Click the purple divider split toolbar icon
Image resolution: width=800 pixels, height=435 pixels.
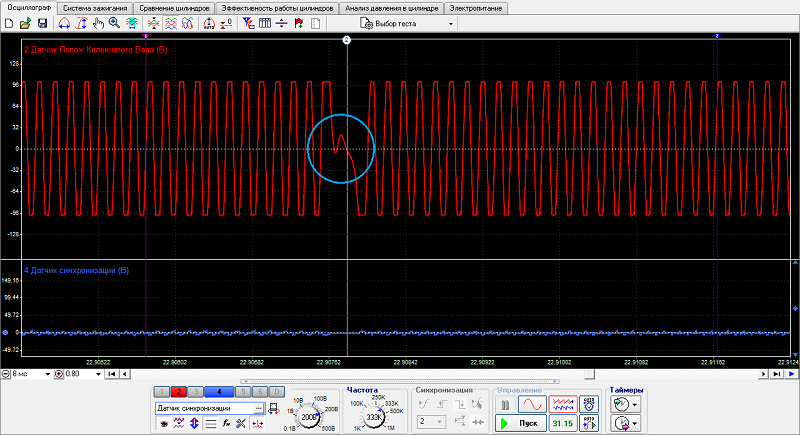282,23
